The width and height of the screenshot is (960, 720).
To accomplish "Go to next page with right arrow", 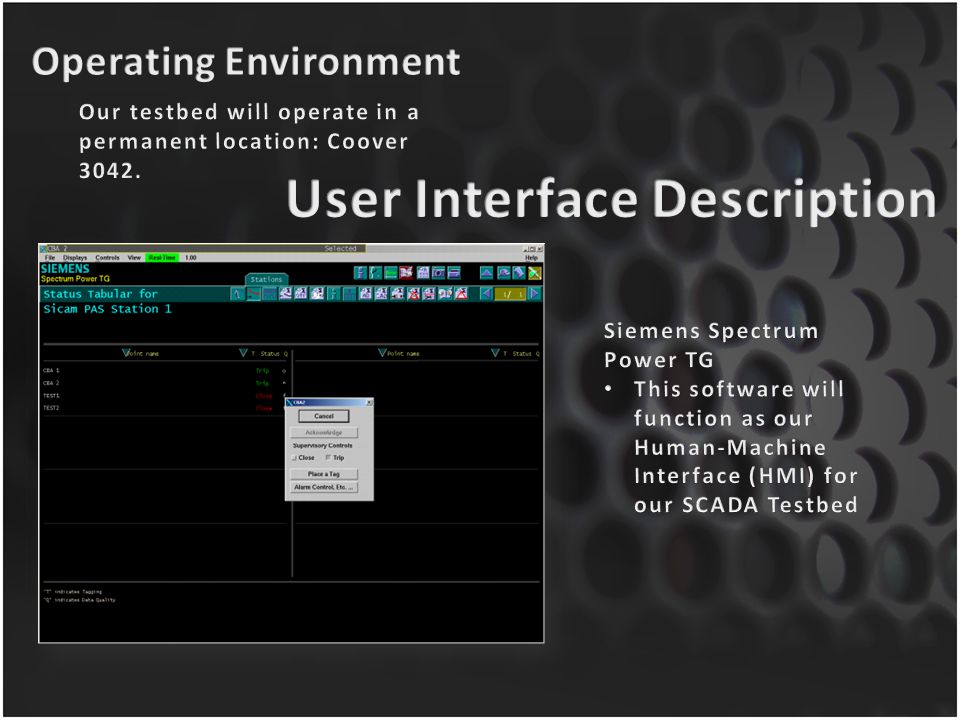I will 535,293.
